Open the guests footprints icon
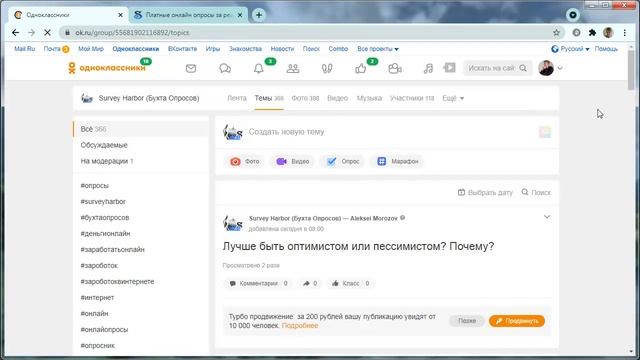The height and width of the screenshot is (360, 640). (x=327, y=68)
